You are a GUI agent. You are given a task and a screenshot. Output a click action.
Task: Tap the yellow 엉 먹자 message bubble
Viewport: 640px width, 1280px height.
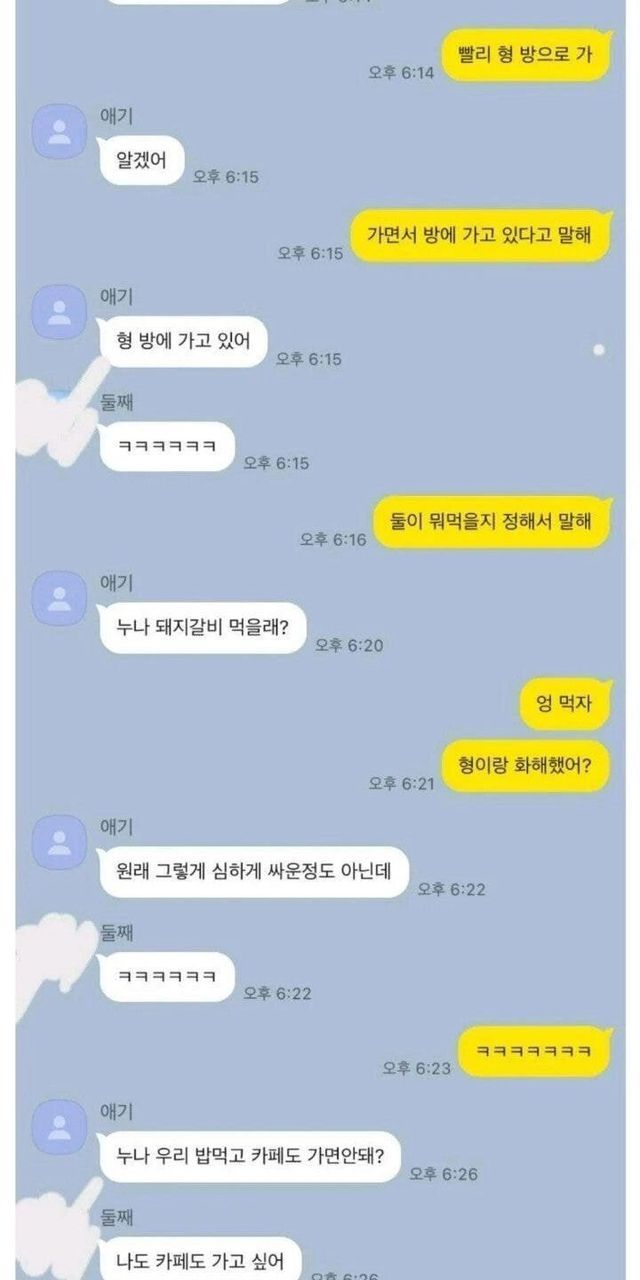coord(565,704)
